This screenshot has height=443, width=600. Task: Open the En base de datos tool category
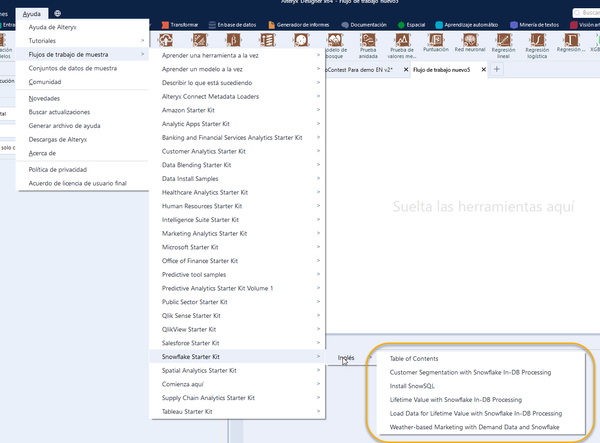(233, 25)
